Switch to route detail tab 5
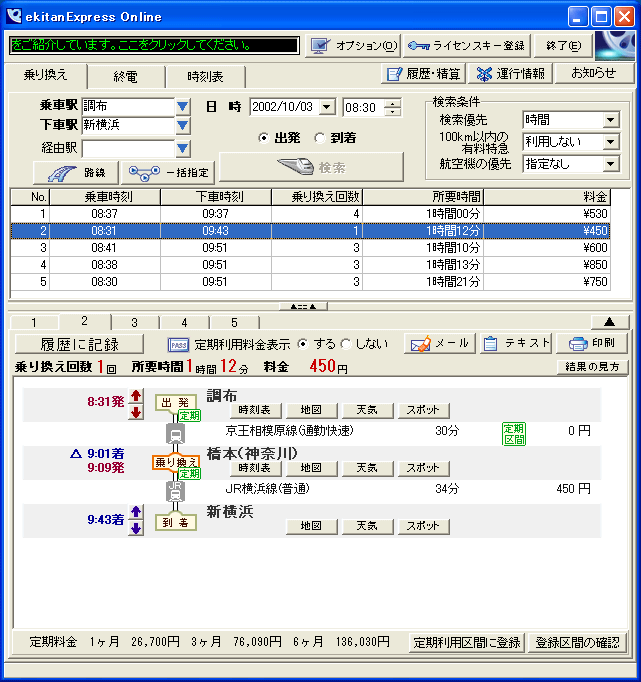 (x=235, y=323)
